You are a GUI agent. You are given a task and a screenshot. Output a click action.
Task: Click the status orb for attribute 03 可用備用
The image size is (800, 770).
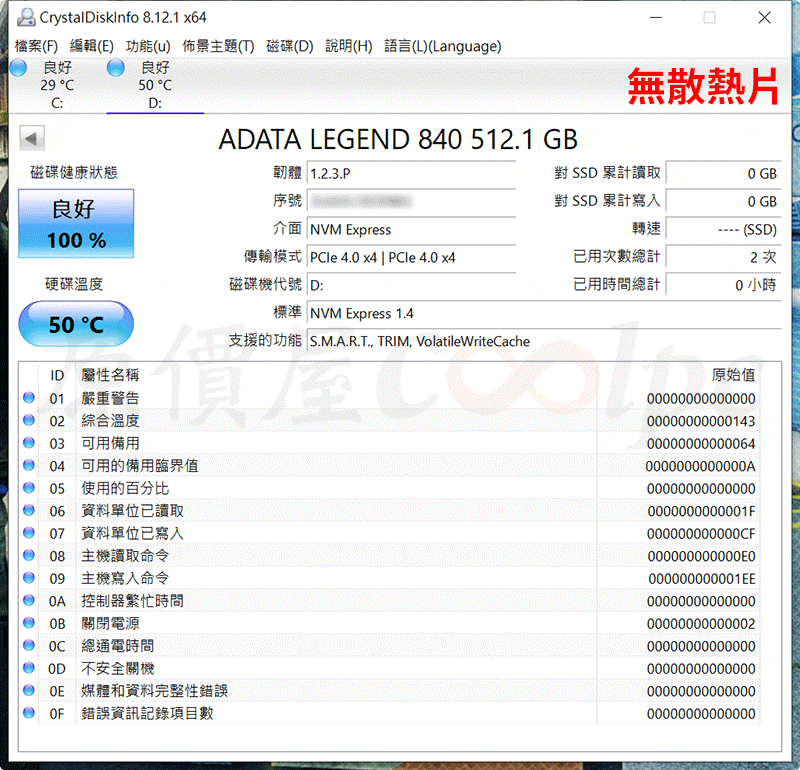[x=29, y=442]
